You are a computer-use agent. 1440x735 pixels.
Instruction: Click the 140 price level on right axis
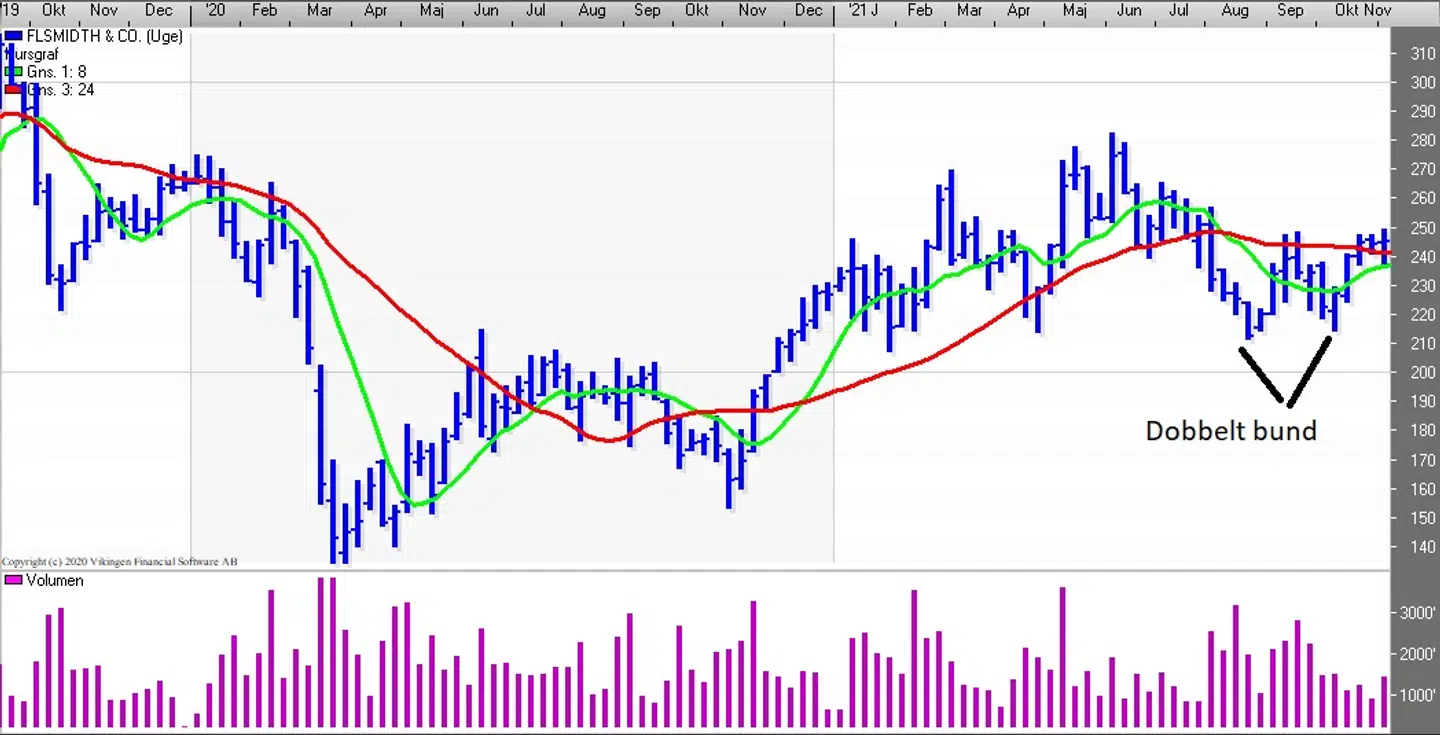1422,547
